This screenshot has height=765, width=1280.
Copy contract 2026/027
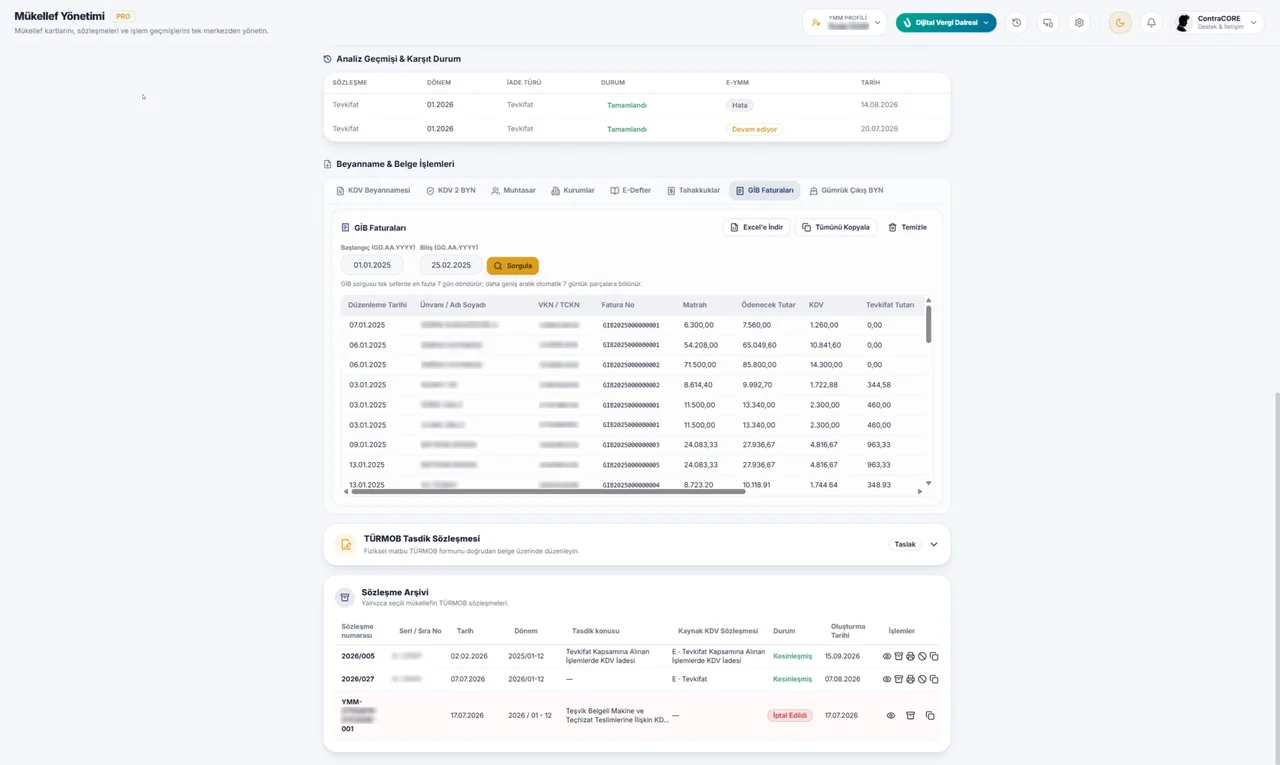(934, 679)
